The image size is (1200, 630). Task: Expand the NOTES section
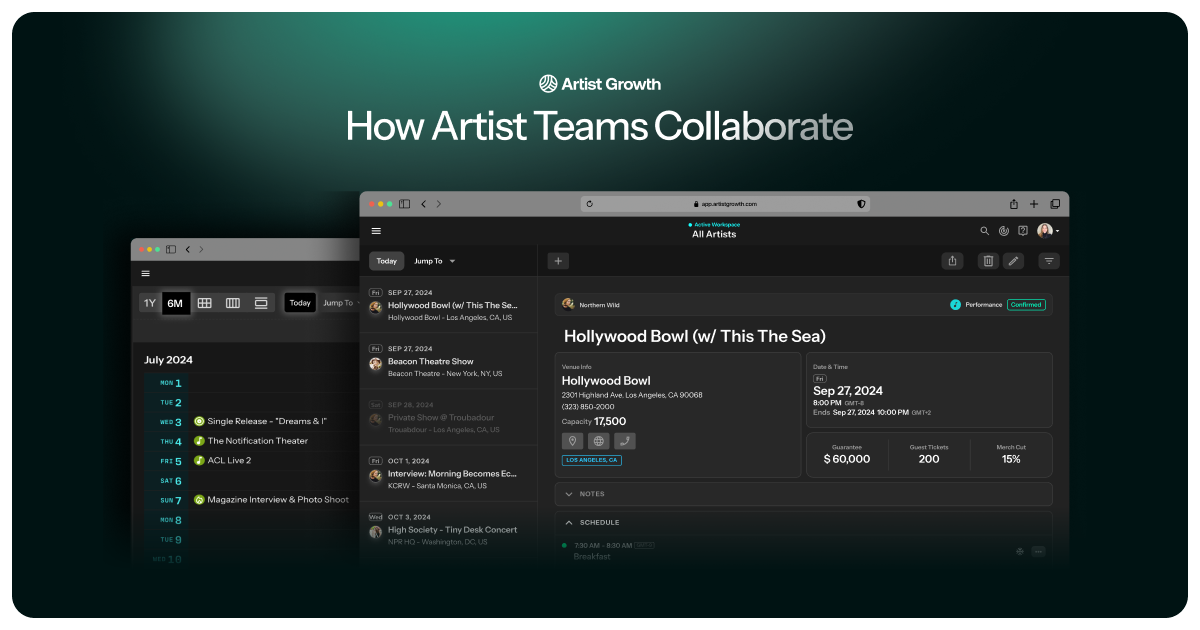(804, 494)
